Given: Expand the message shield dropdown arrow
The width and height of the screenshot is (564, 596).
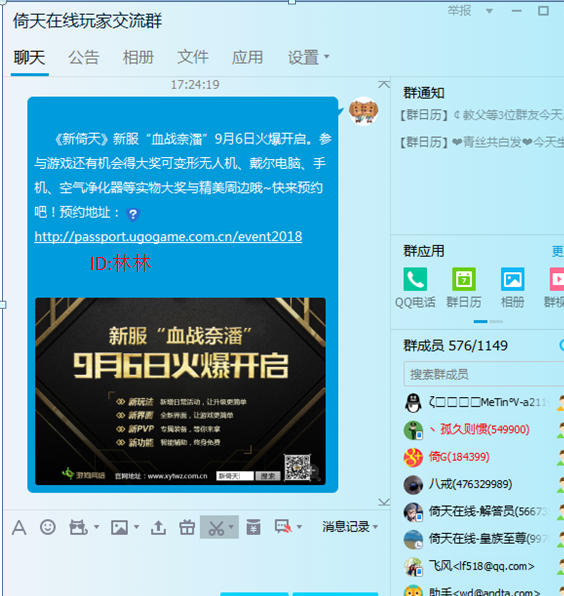Looking at the screenshot, I should 299,527.
